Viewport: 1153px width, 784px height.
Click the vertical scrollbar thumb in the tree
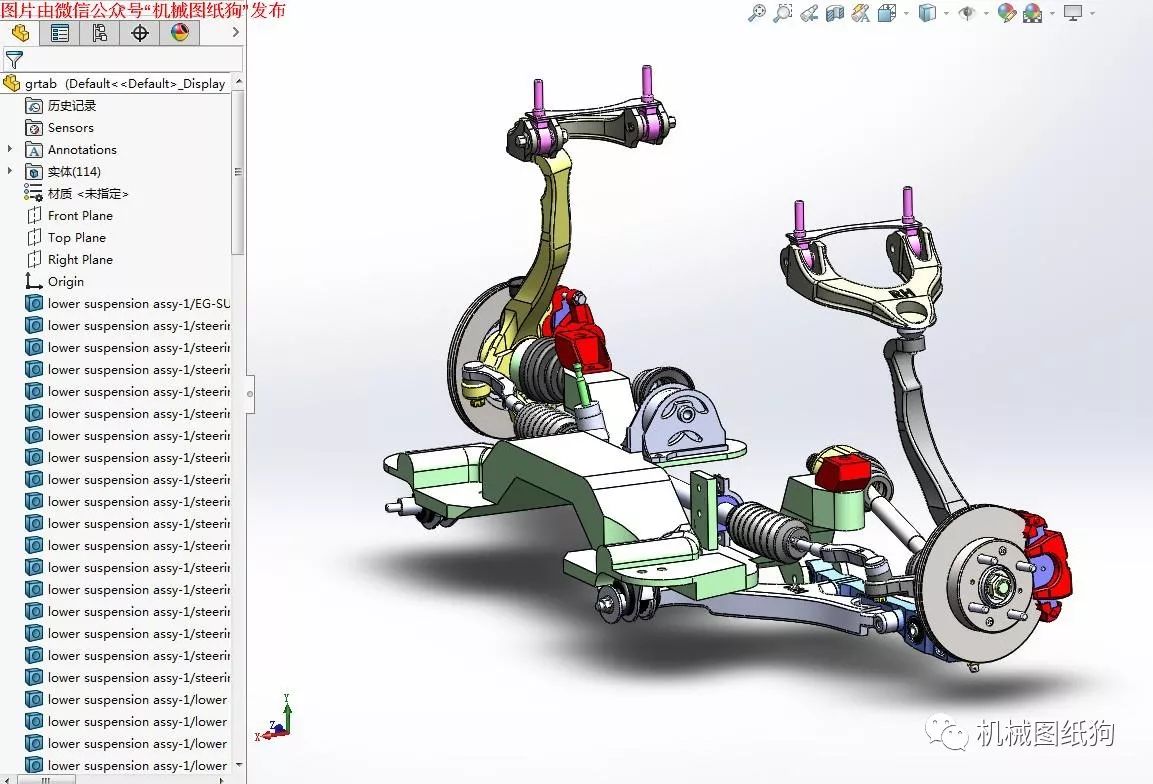238,171
